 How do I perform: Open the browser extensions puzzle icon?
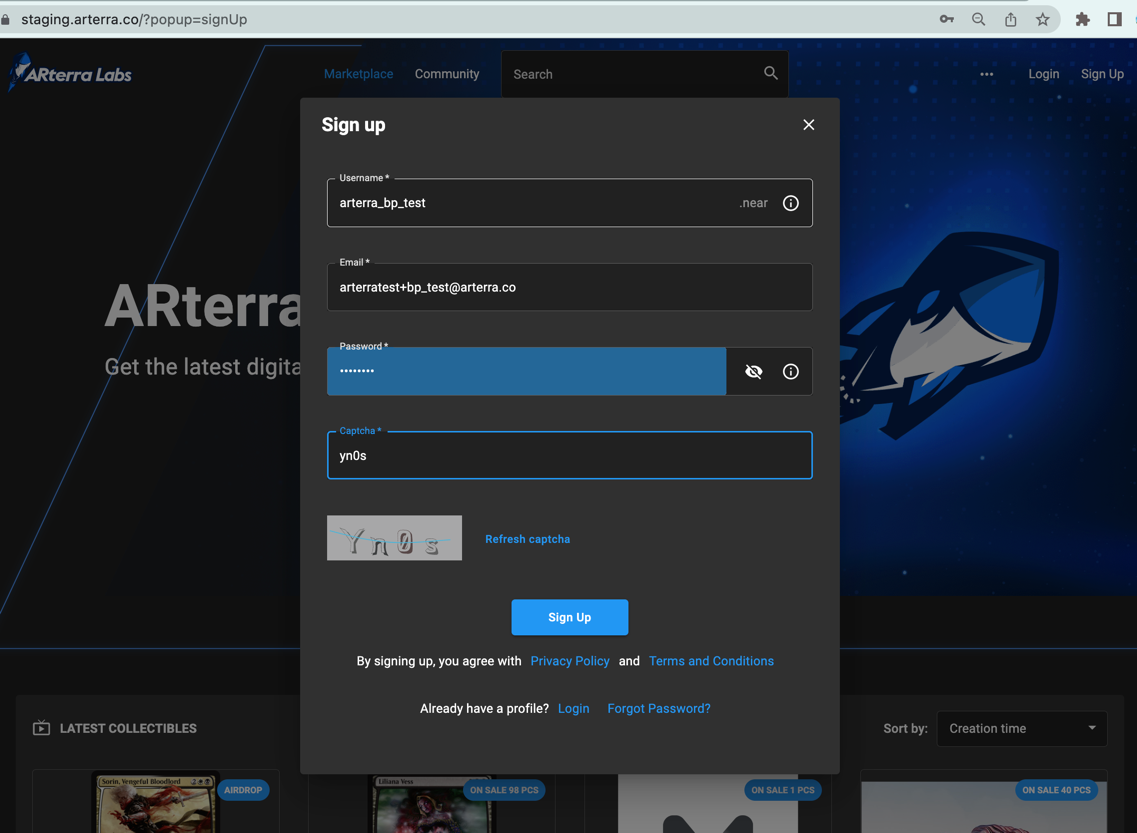click(1082, 18)
